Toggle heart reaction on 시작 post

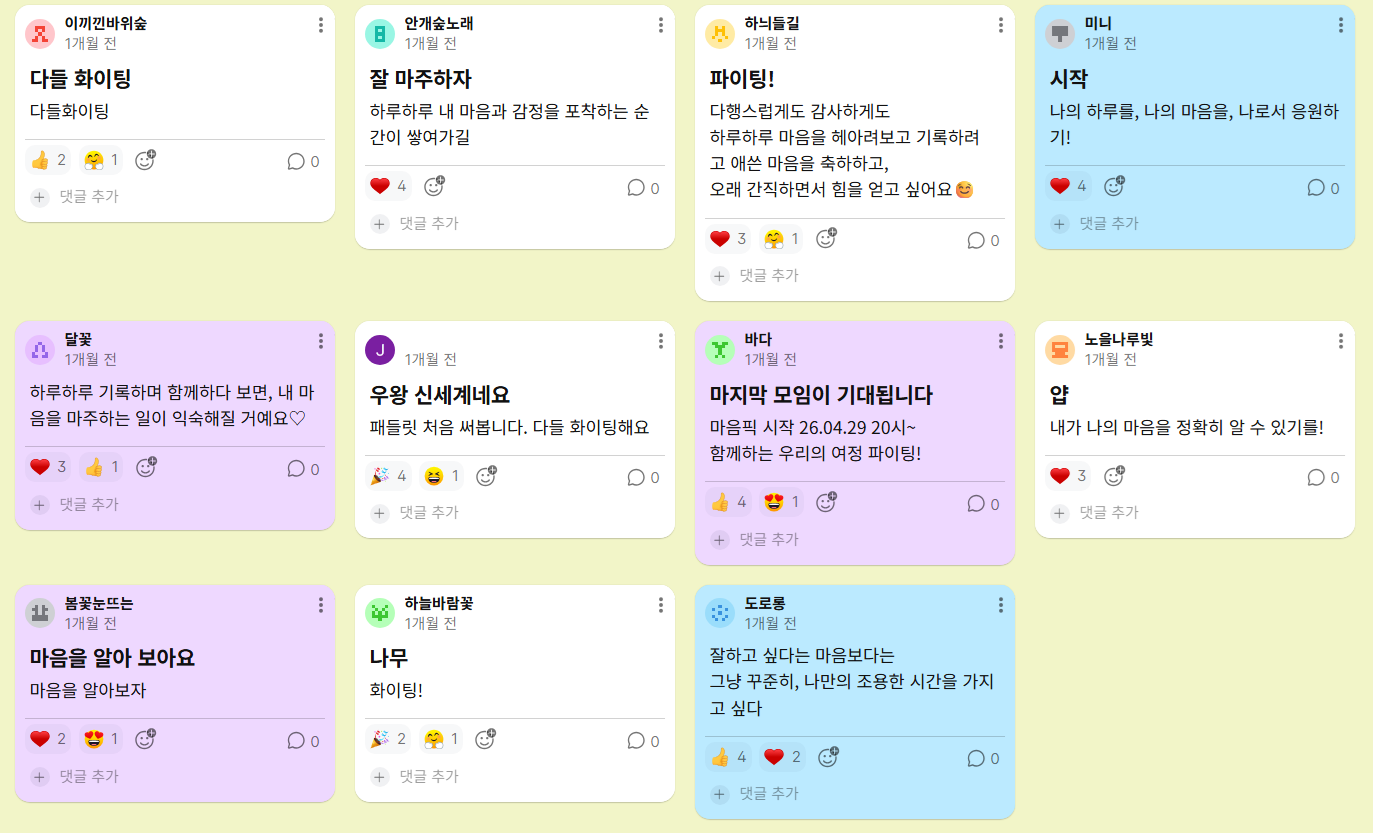[1068, 186]
